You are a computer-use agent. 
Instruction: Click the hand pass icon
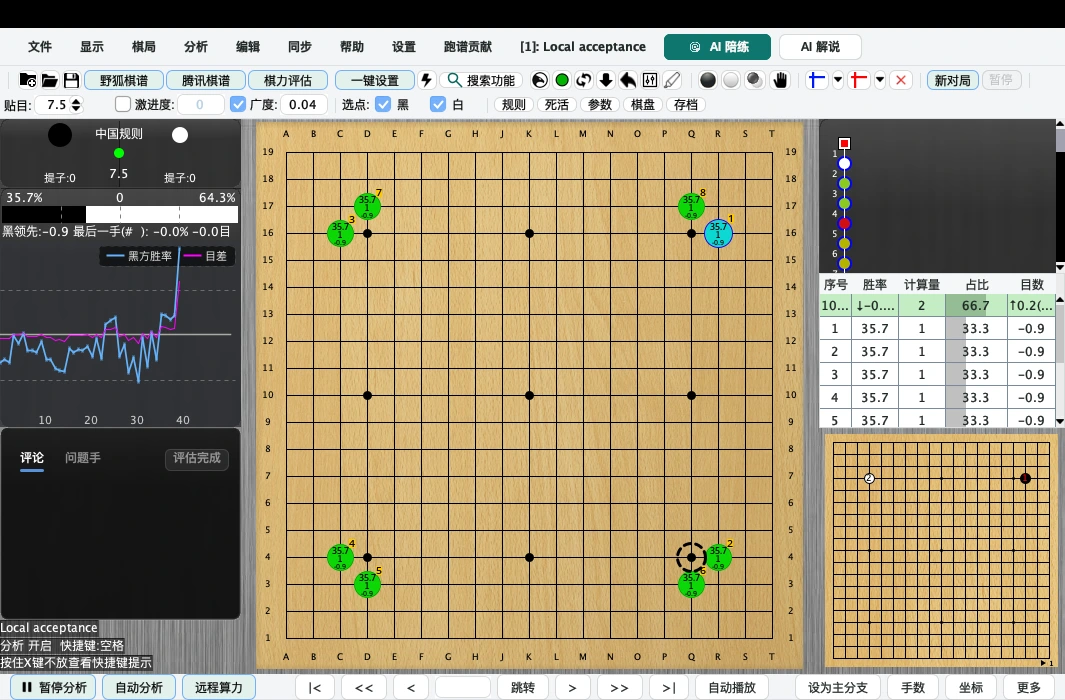pos(780,80)
